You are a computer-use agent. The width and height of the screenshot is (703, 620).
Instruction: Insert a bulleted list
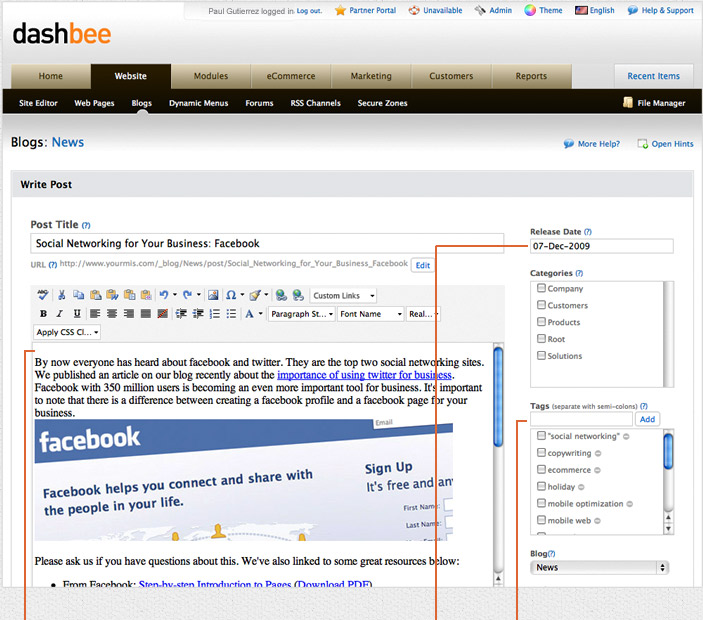click(x=231, y=313)
